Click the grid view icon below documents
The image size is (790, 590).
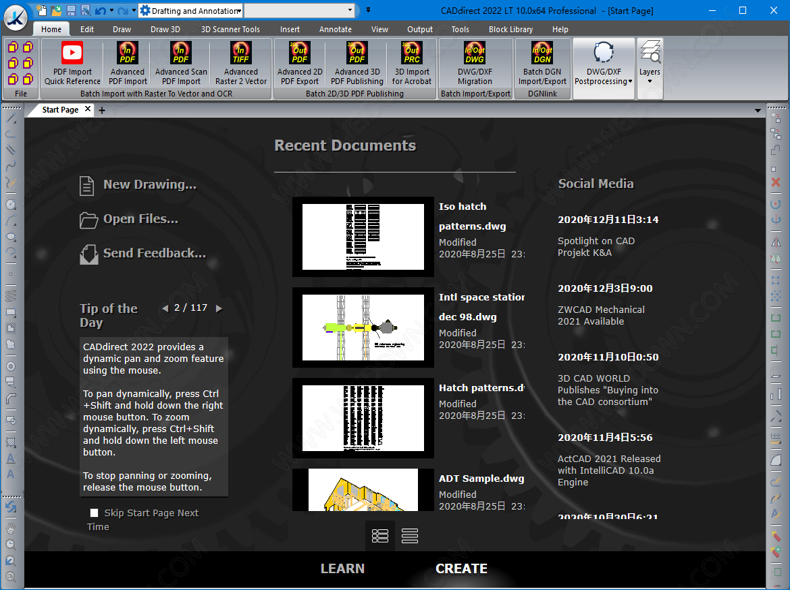[x=380, y=536]
